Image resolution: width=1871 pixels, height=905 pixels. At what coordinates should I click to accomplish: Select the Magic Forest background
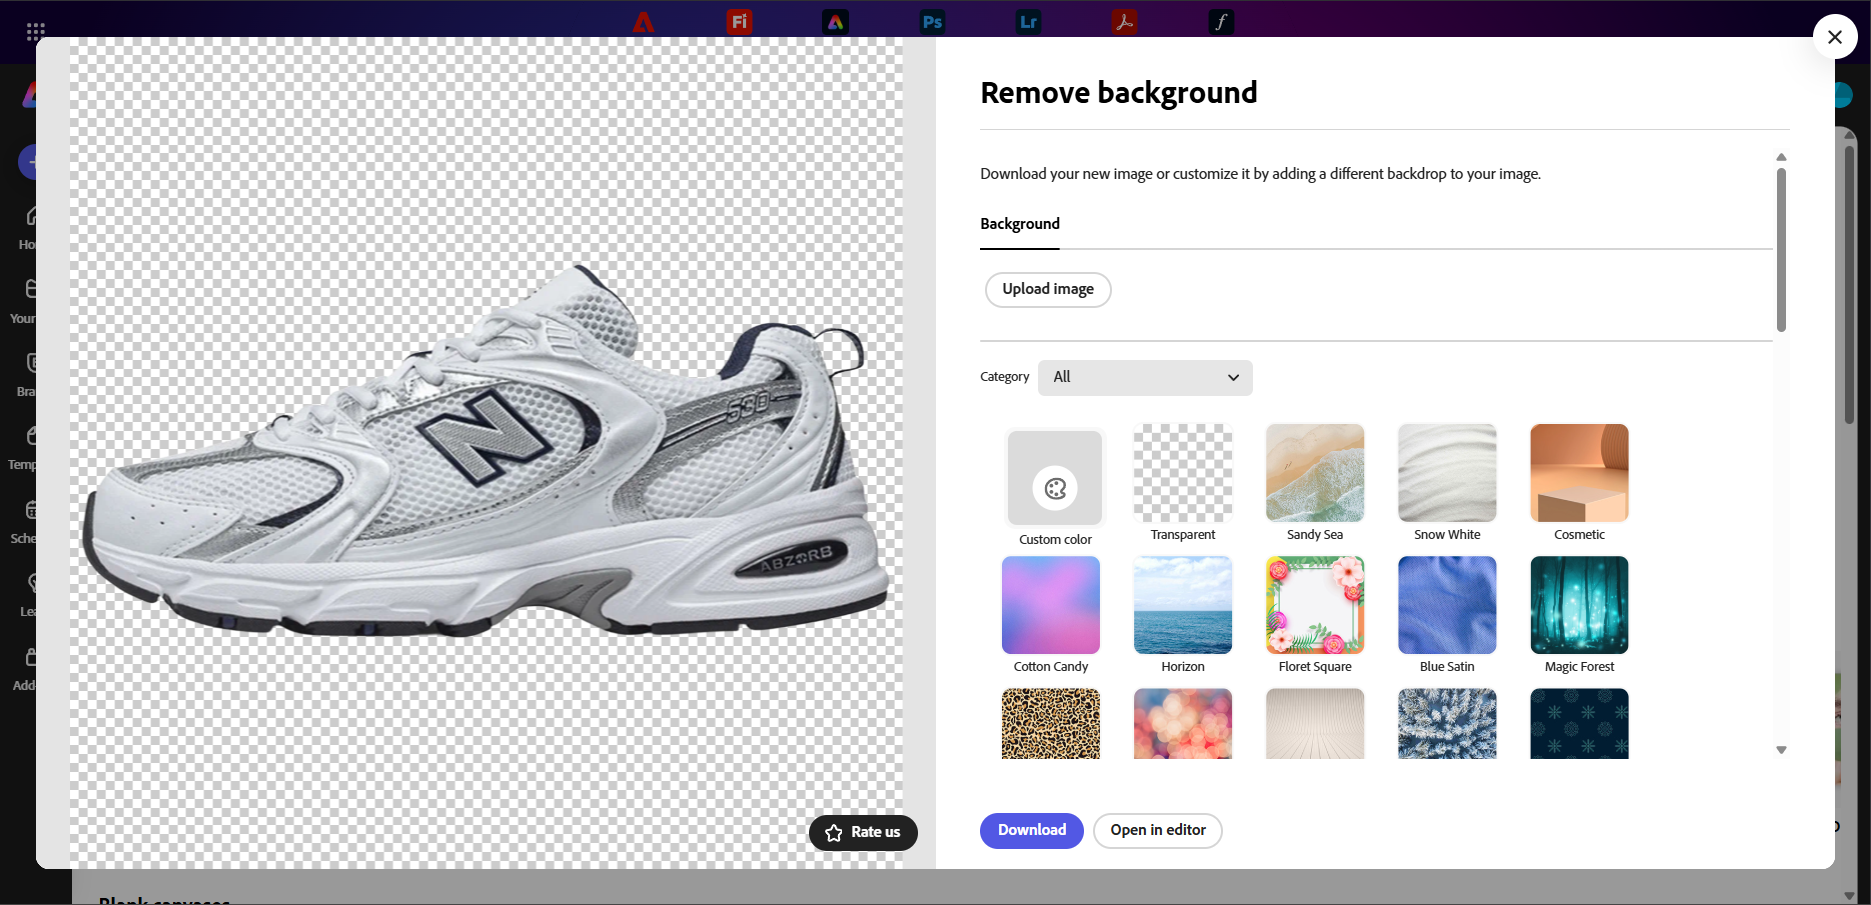tap(1579, 605)
